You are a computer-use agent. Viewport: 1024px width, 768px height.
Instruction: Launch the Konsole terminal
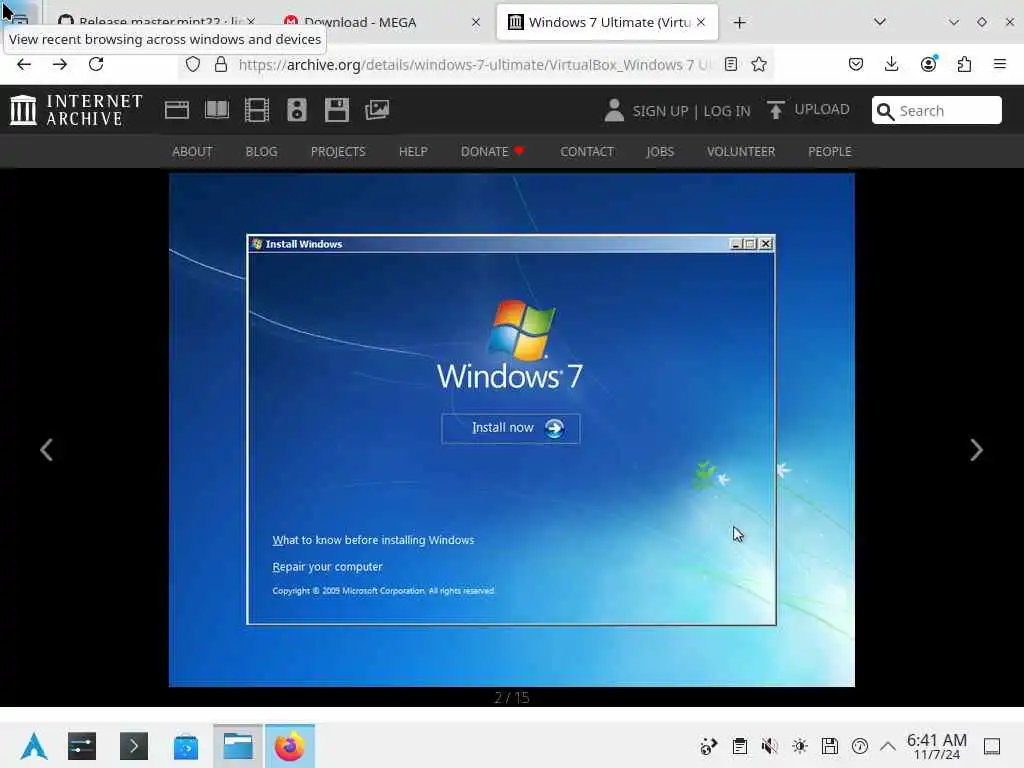pyautogui.click(x=134, y=746)
